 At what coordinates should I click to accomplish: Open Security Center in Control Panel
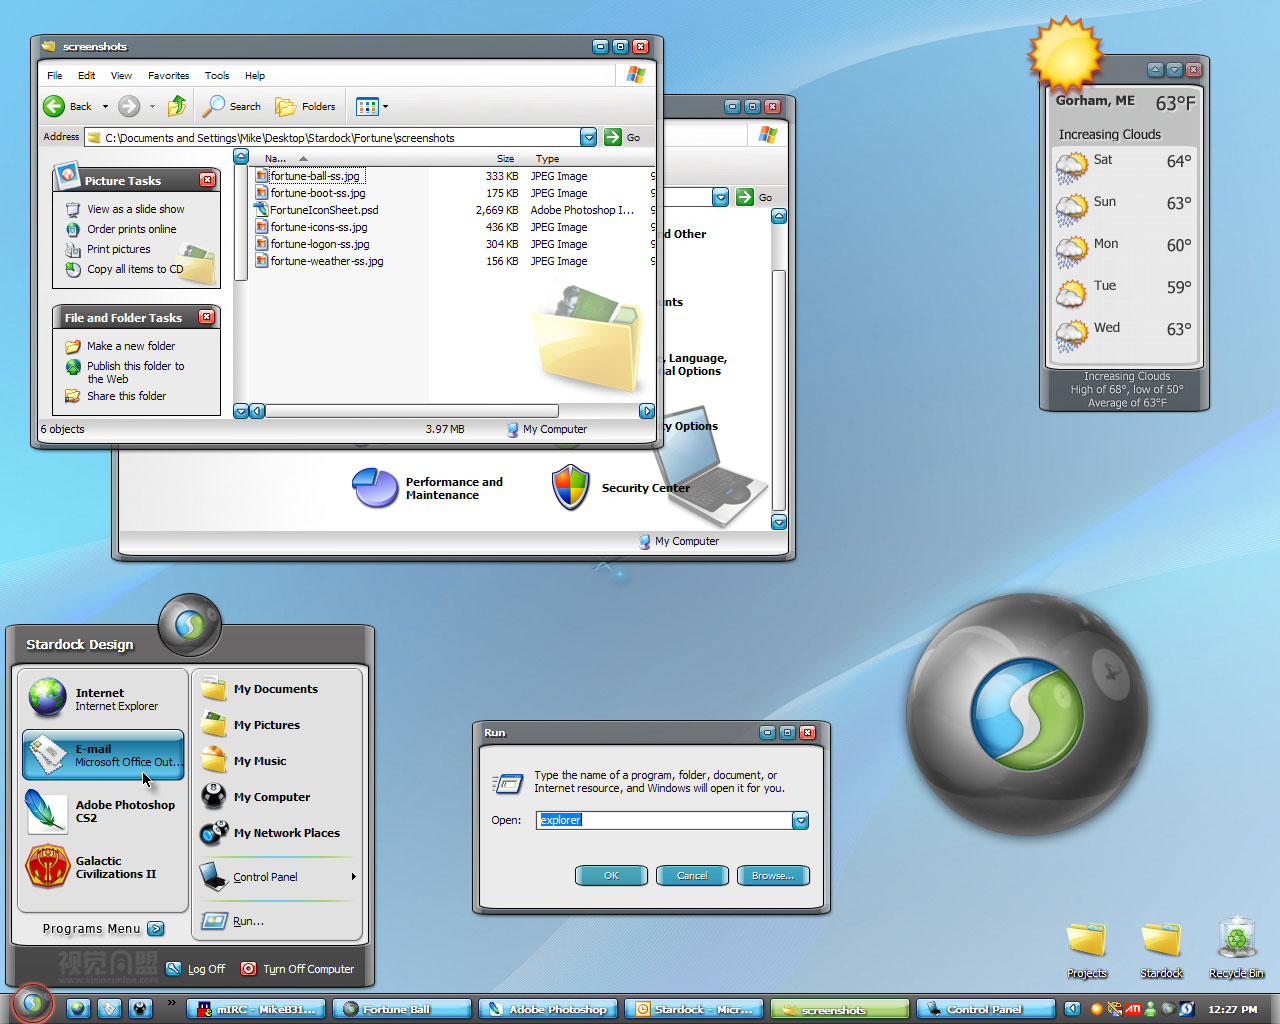(620, 488)
